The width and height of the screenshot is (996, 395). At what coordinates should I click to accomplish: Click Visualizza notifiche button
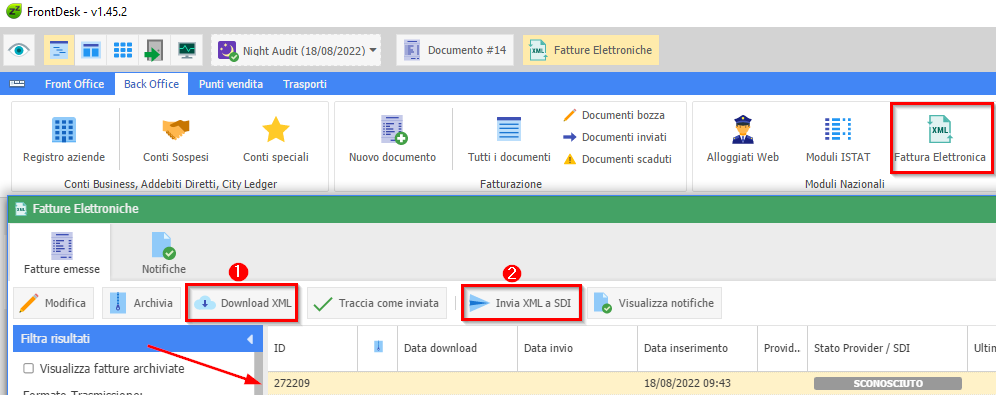click(x=654, y=304)
